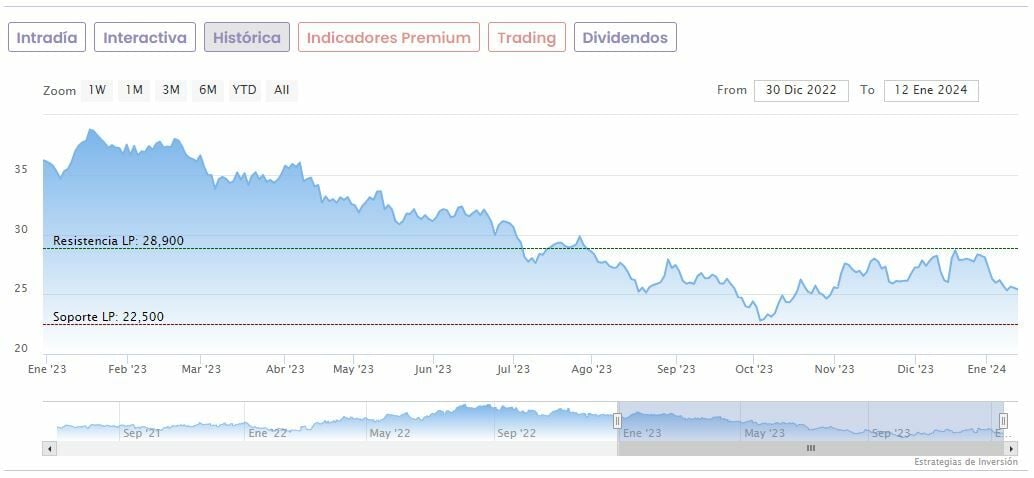
Task: Zoom chart to 3M
Action: pyautogui.click(x=171, y=90)
